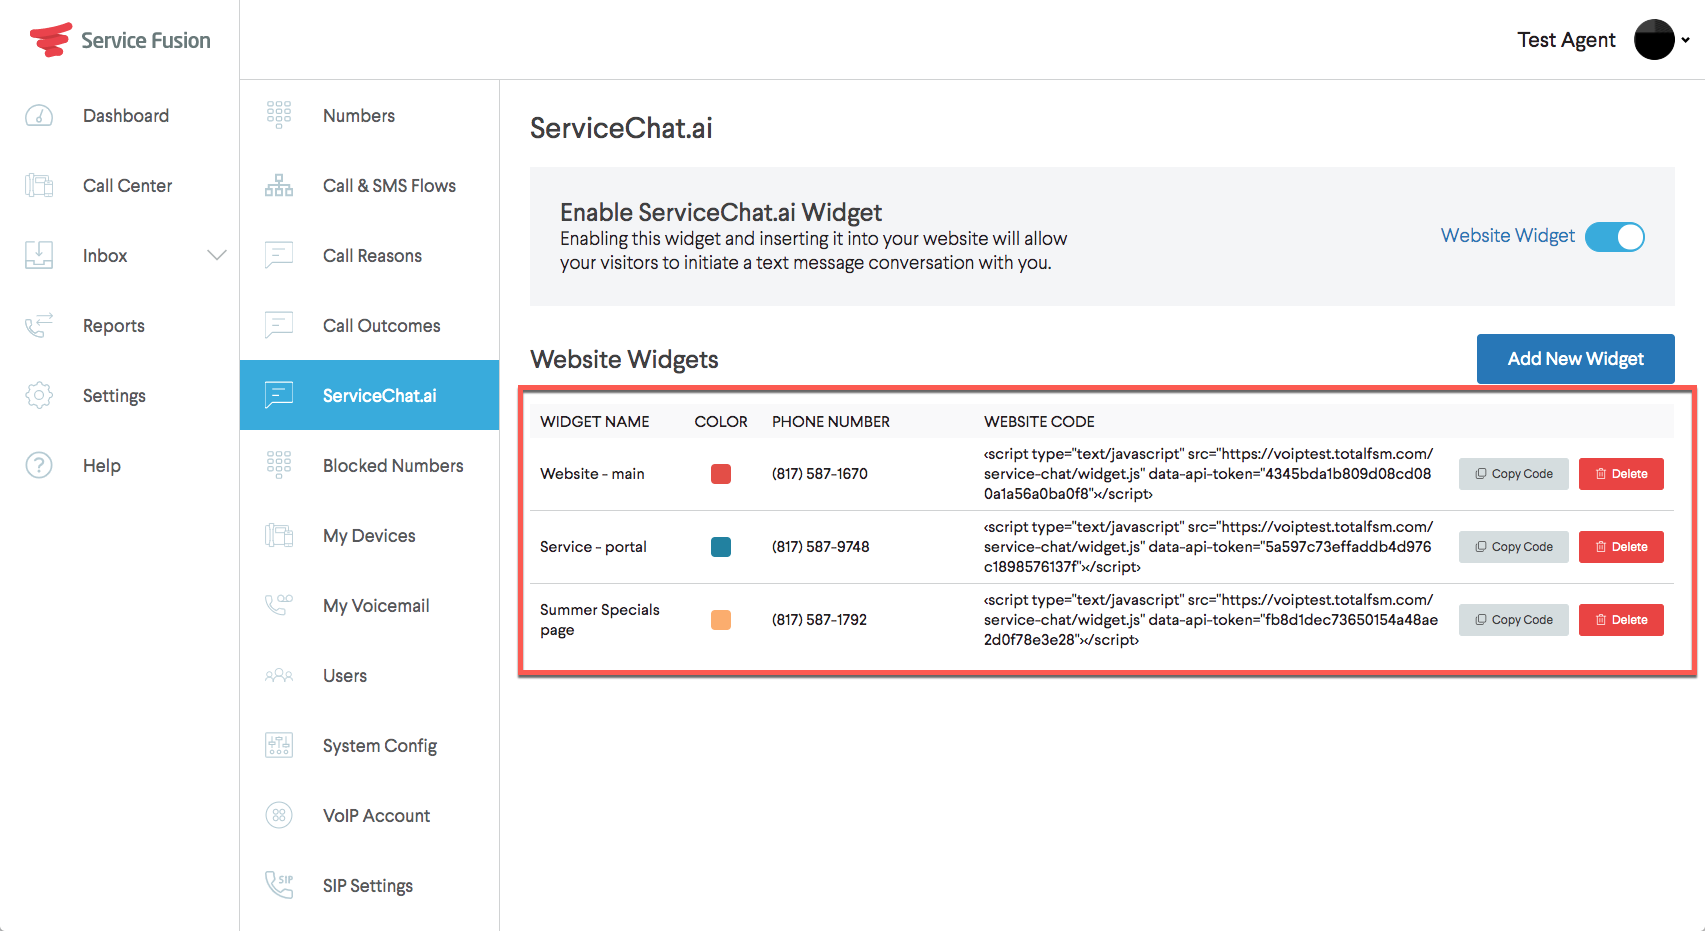Click the Dashboard gauge icon
1705x931 pixels.
39,116
